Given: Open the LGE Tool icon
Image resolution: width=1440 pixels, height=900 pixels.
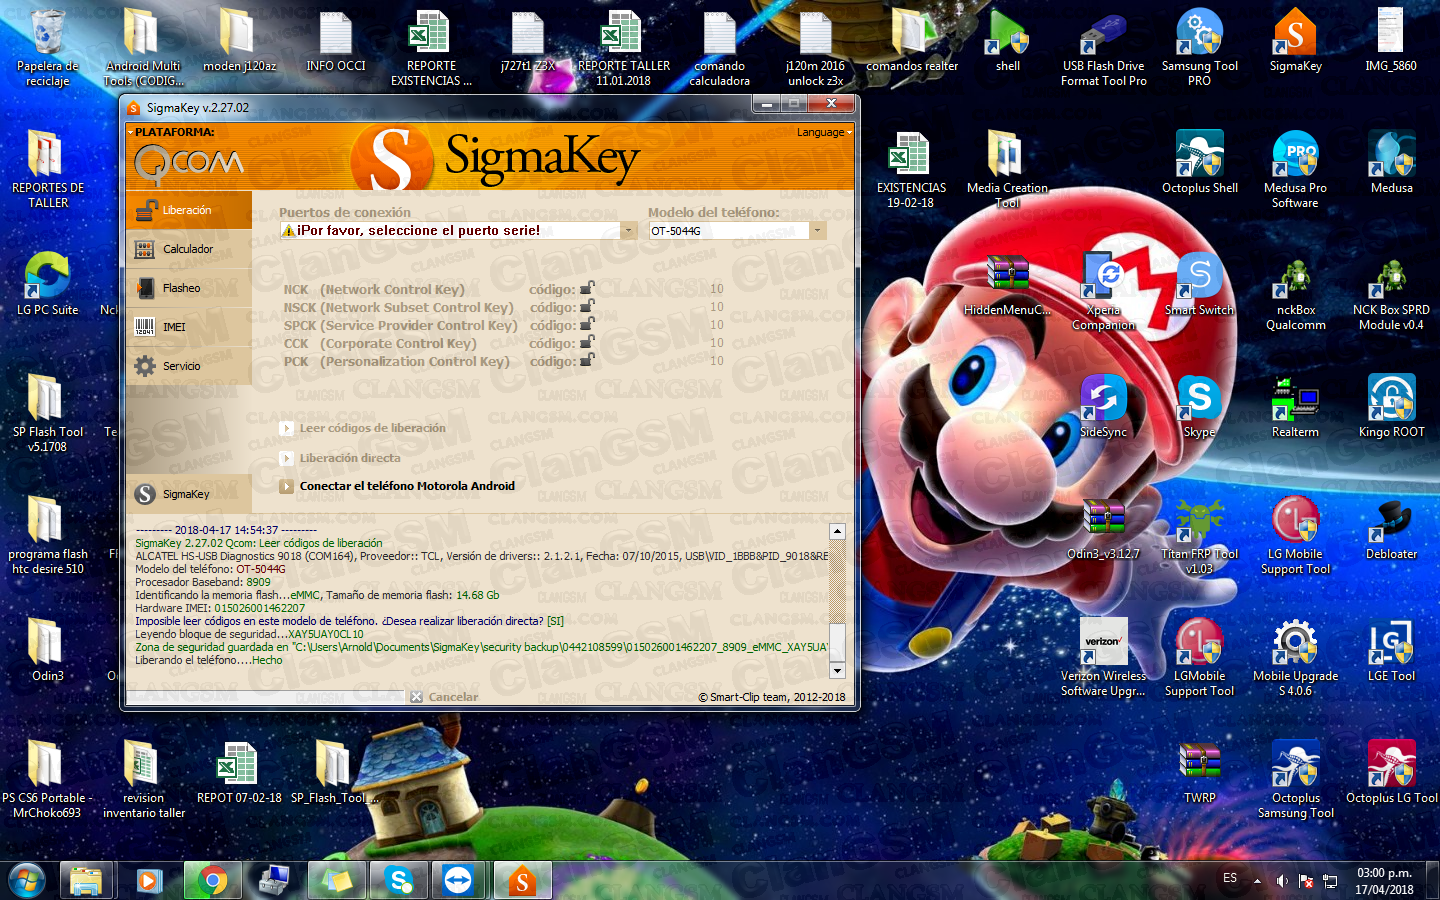Looking at the screenshot, I should tap(1391, 650).
